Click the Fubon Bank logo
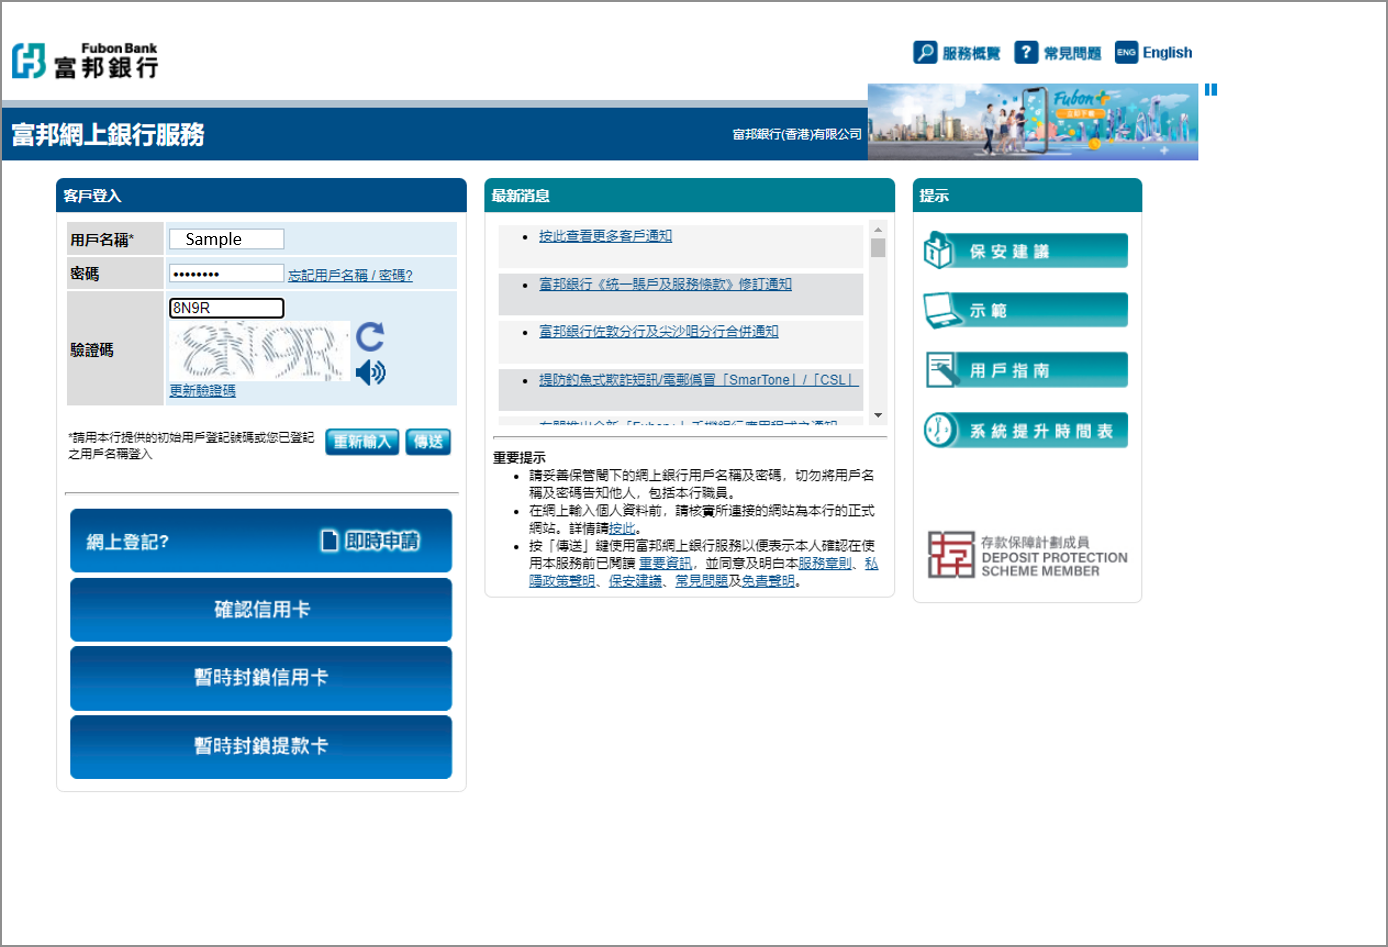This screenshot has height=947, width=1388. pos(85,60)
